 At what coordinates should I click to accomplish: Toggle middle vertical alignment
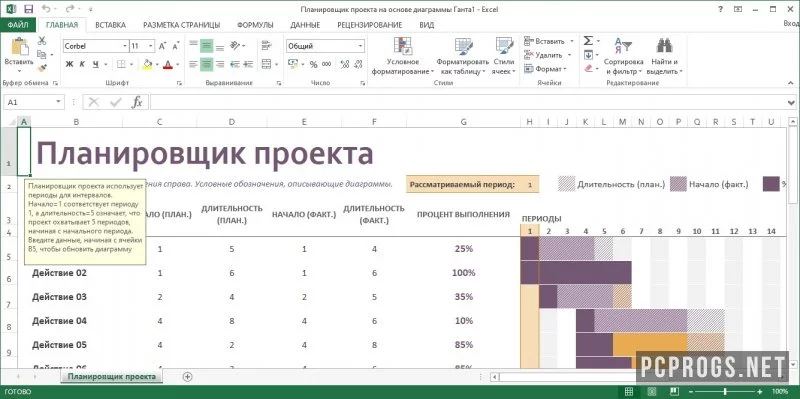(206, 46)
